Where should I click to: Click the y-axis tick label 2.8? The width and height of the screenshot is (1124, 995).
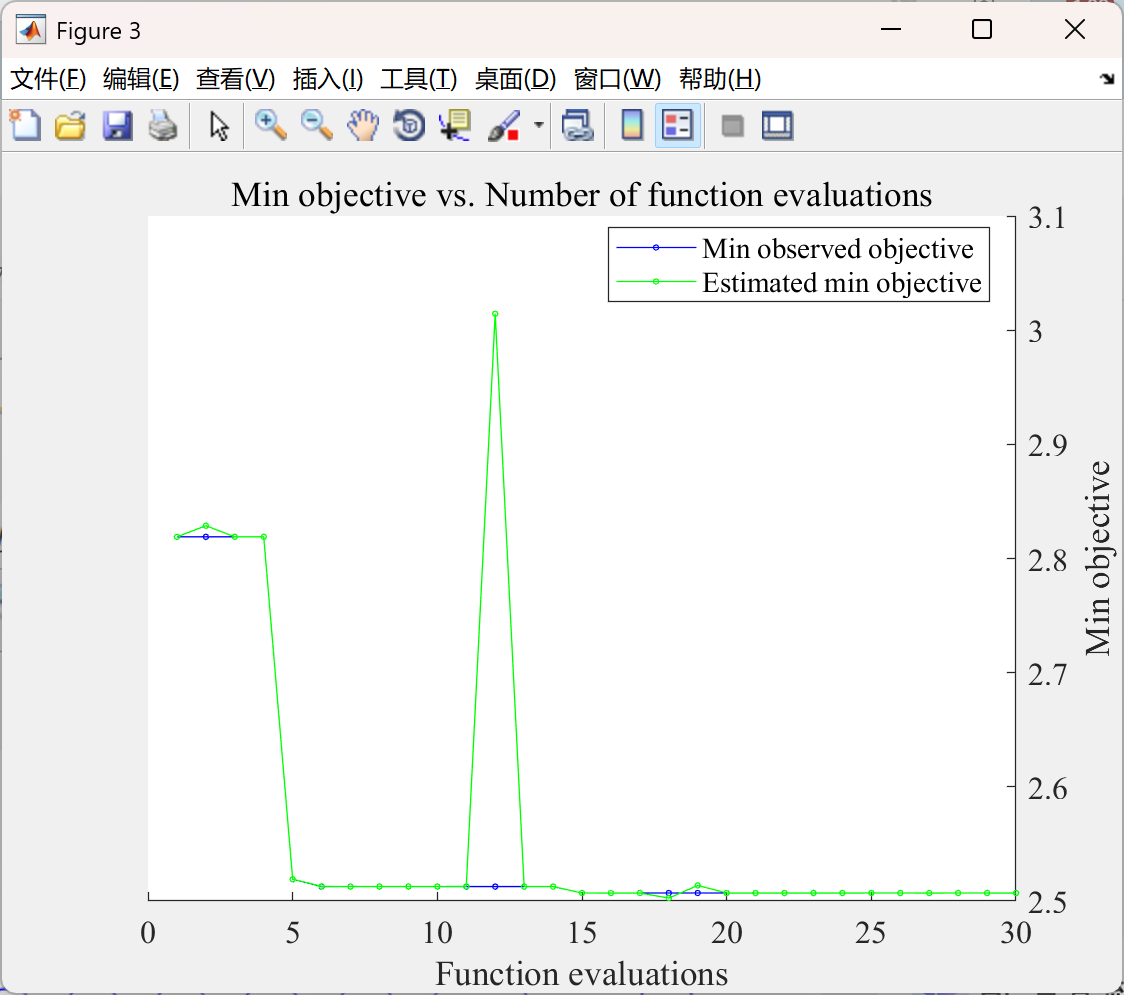pos(1047,561)
